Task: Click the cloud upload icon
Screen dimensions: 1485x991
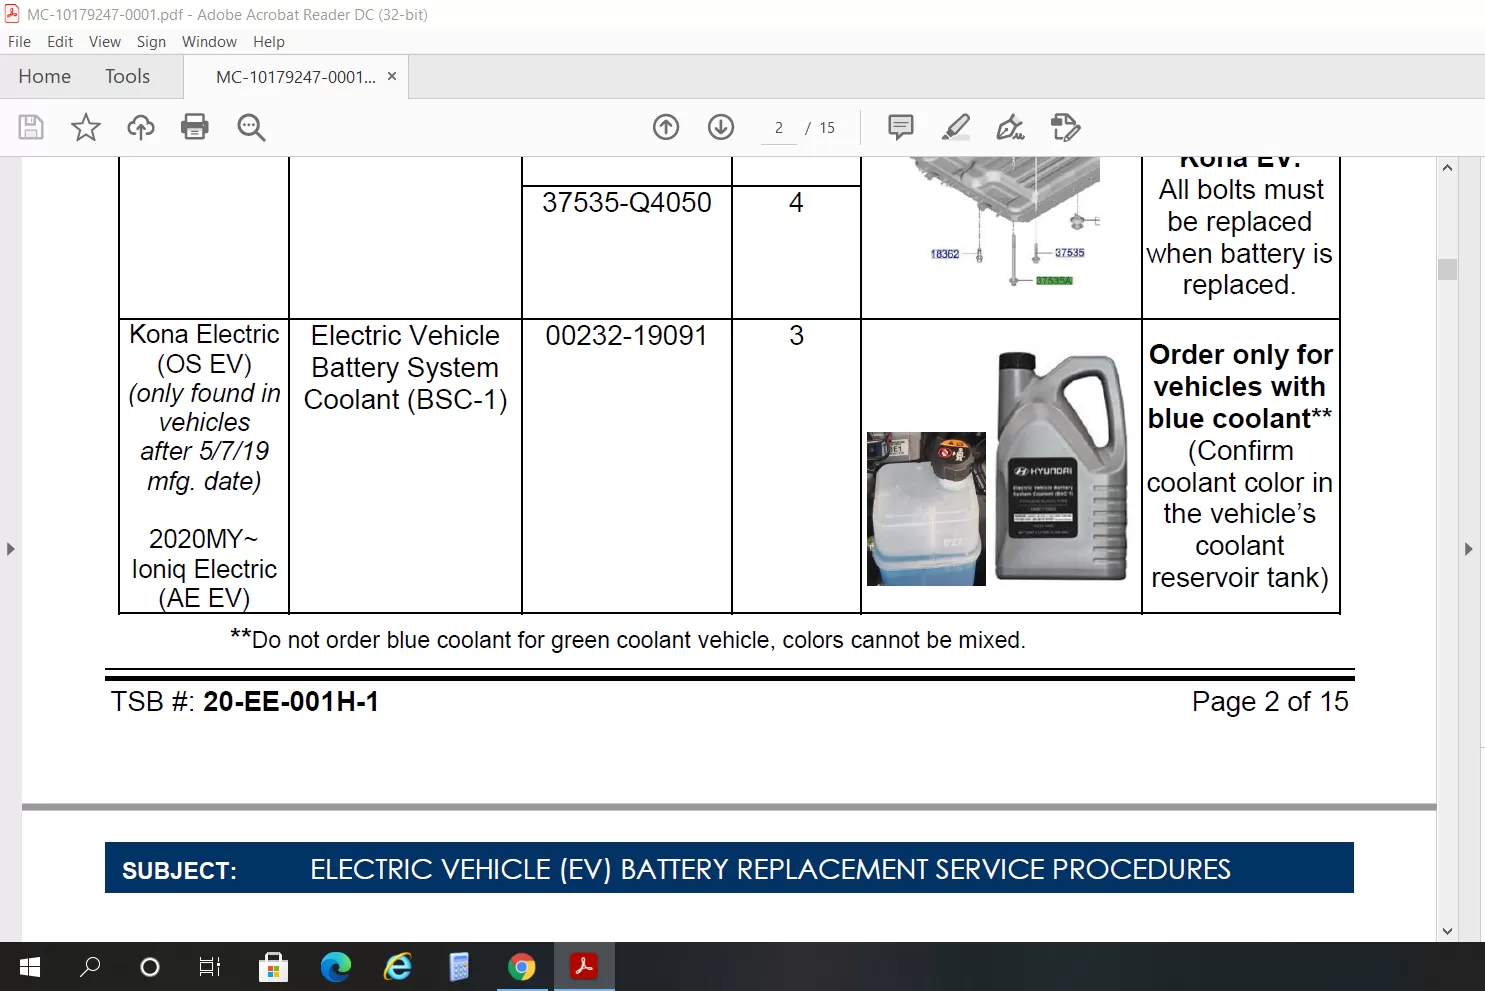Action: click(141, 127)
